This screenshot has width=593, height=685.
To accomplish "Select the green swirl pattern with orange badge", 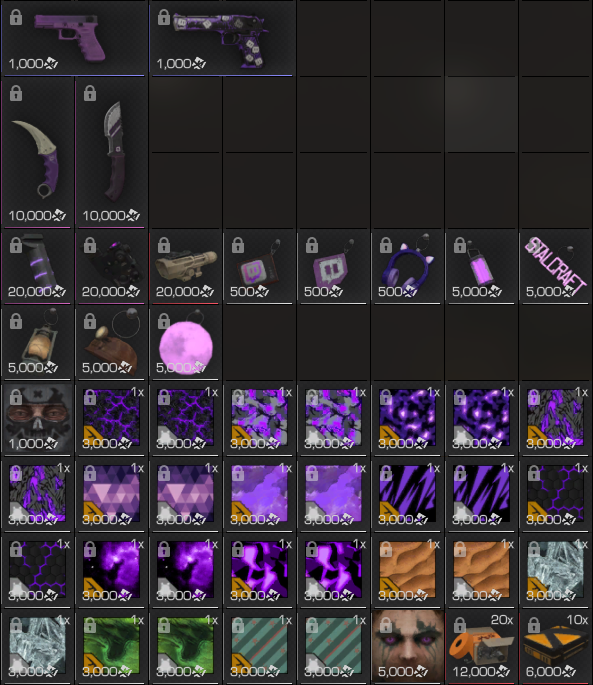I will 111,646.
